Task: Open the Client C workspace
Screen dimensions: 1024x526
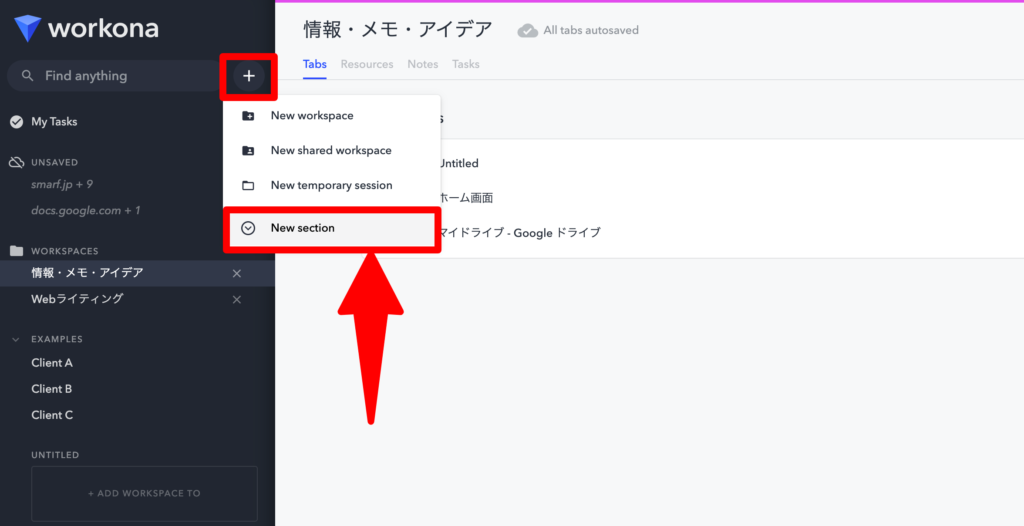Action: pyautogui.click(x=52, y=415)
